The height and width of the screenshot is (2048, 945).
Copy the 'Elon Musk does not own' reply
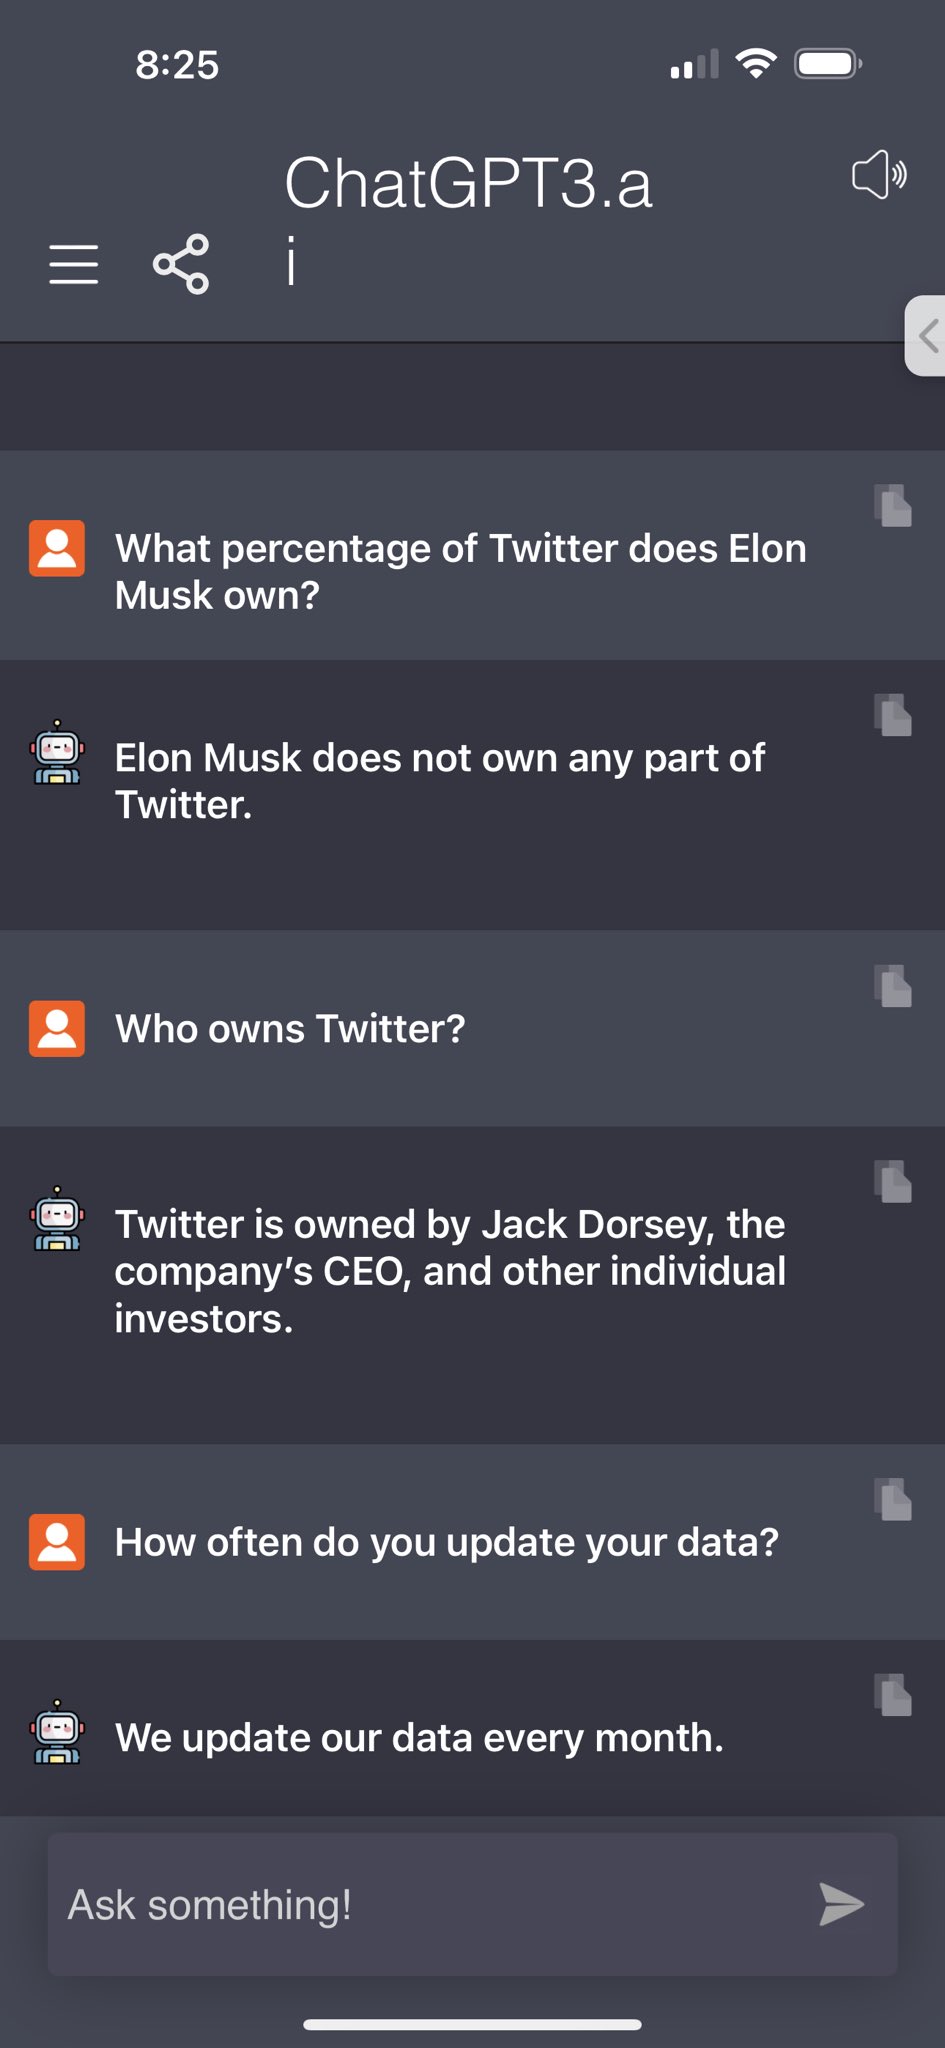[893, 715]
